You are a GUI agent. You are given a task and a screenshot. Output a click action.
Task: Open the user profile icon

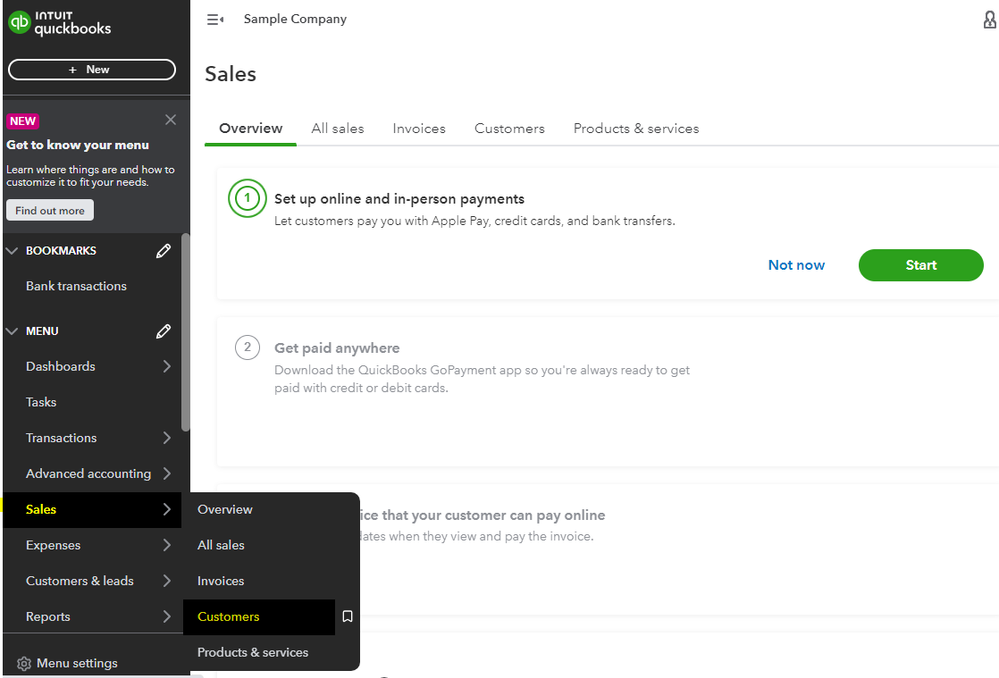(989, 20)
